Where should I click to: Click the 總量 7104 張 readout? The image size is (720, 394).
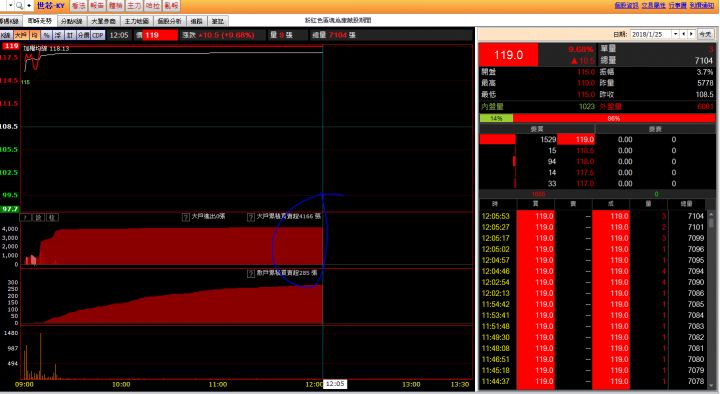pyautogui.click(x=334, y=35)
